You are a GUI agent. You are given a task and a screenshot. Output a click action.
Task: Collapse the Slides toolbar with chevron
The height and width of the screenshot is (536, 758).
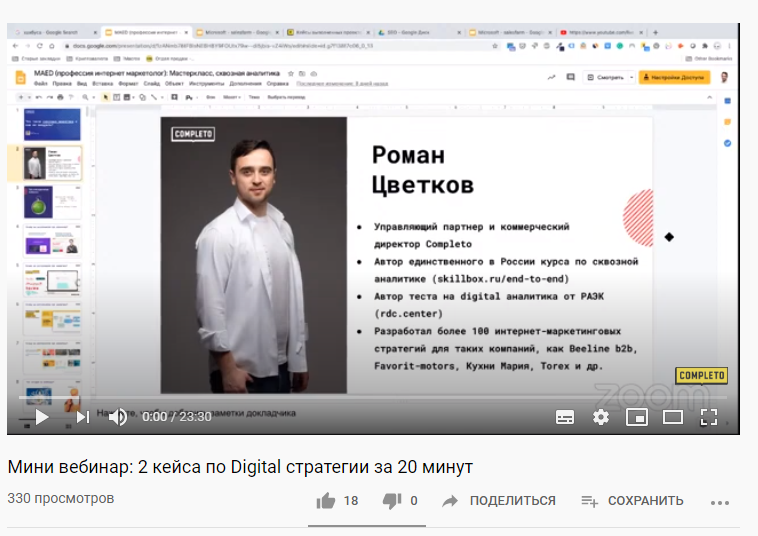point(709,97)
